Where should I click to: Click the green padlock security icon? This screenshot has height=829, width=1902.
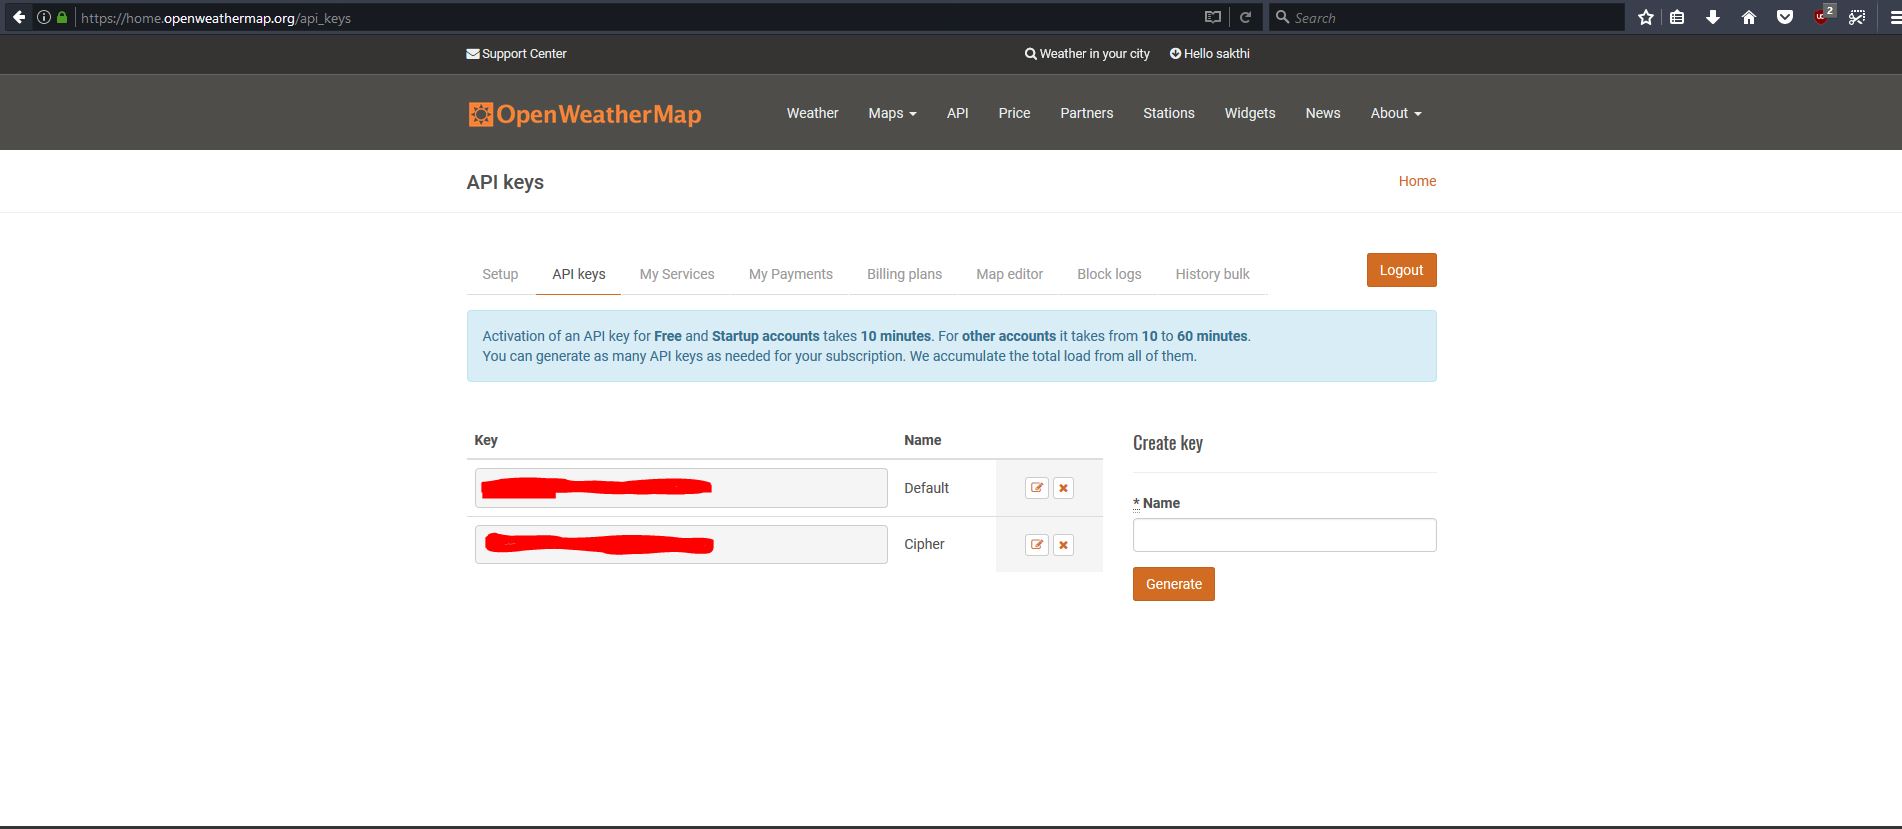point(62,17)
